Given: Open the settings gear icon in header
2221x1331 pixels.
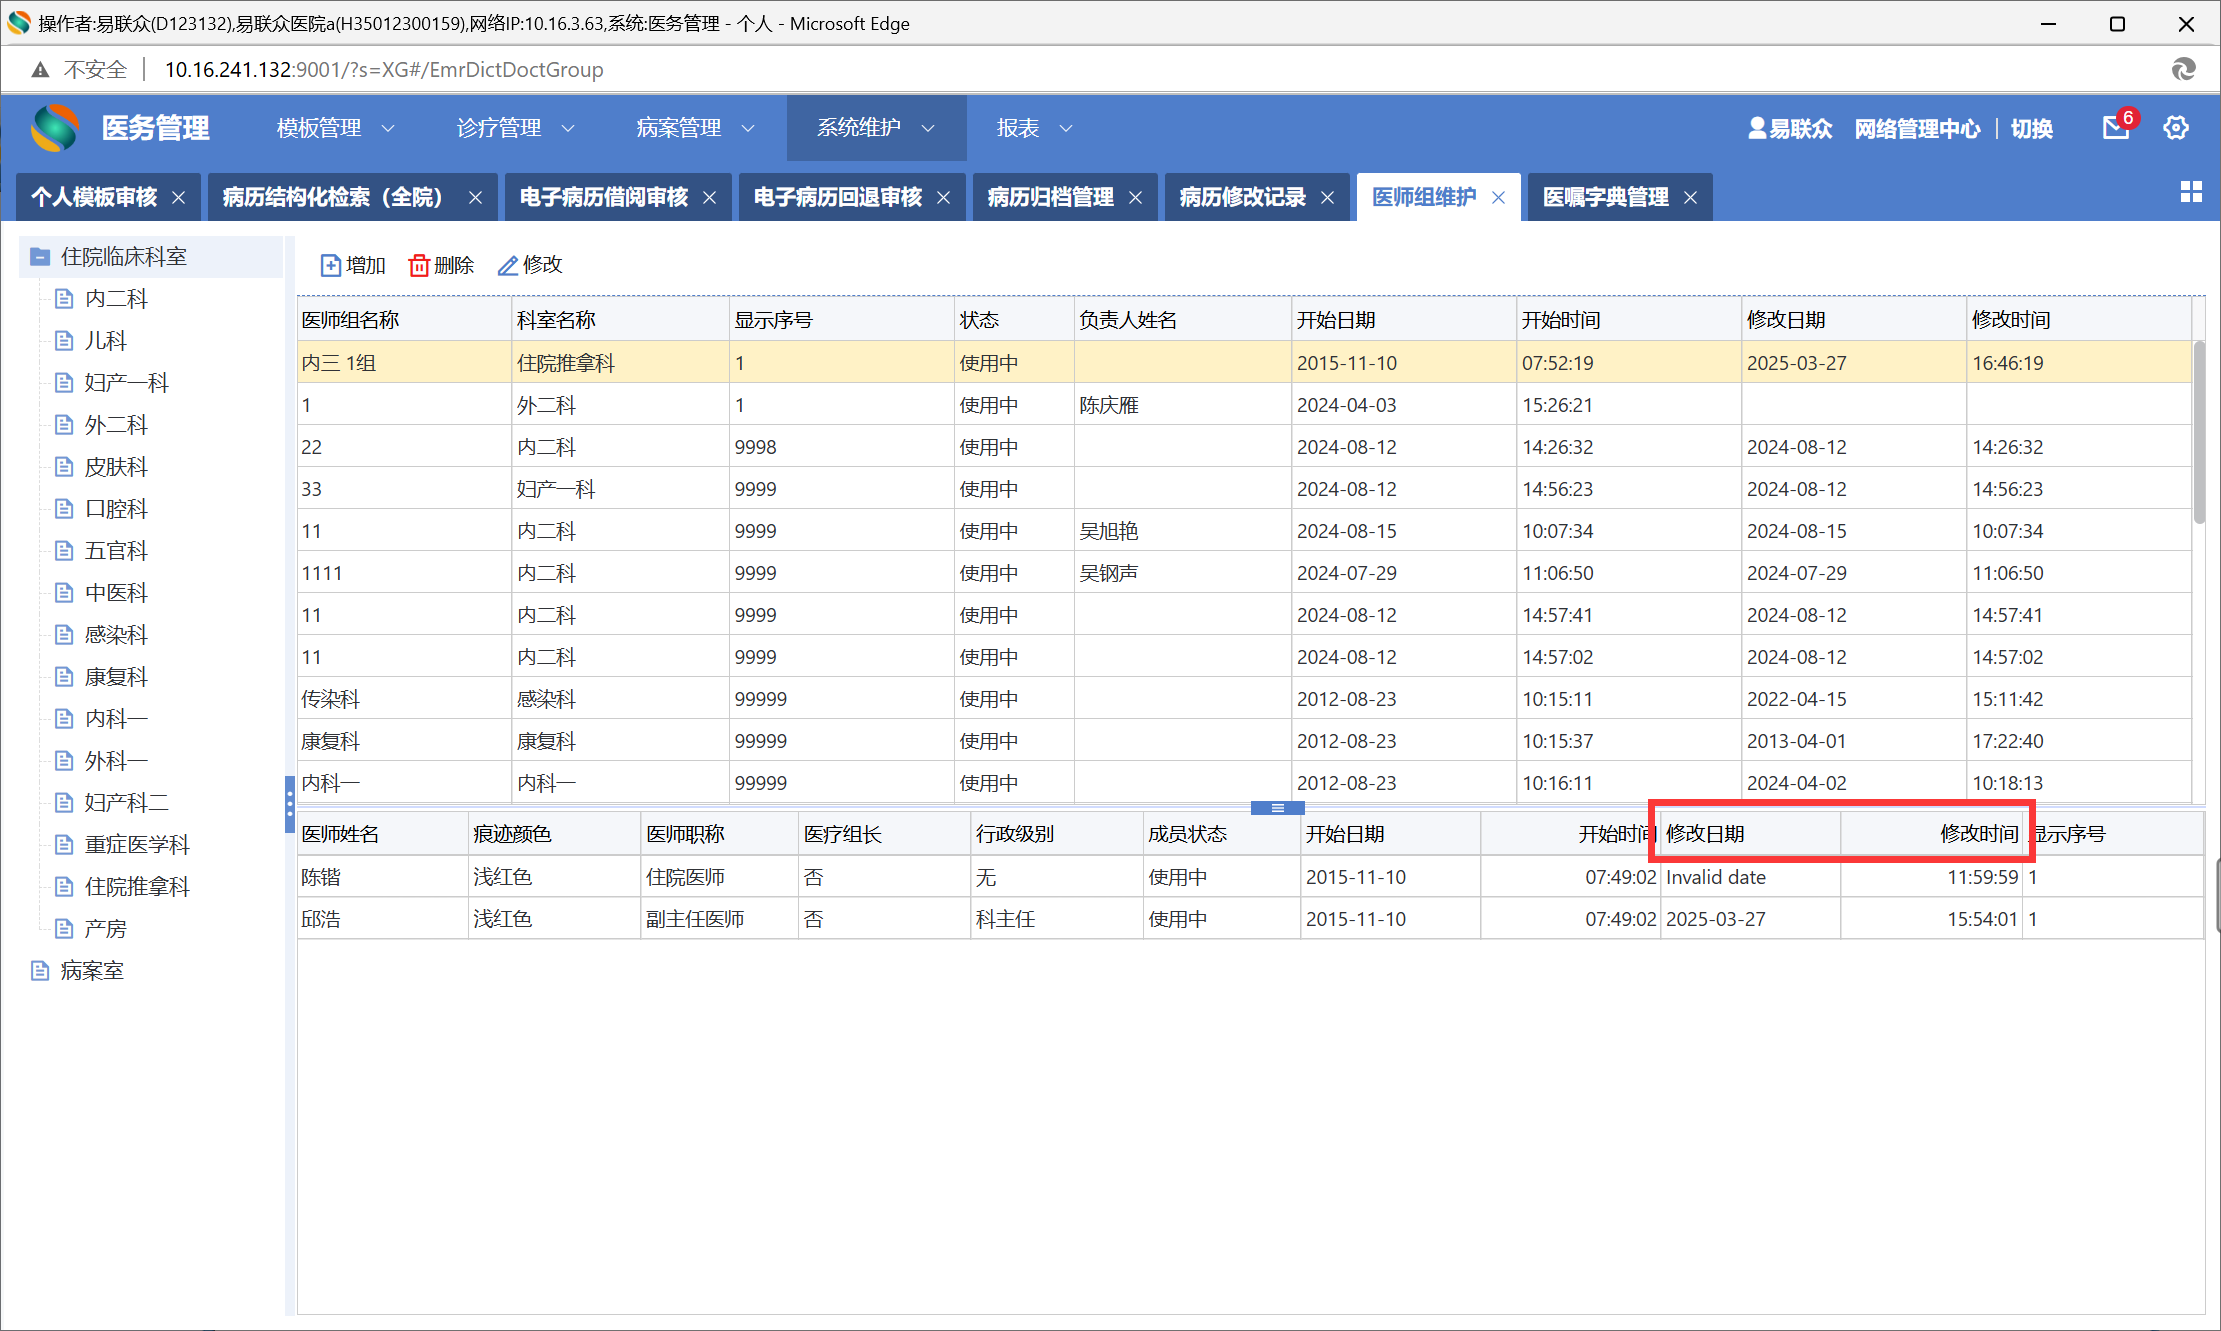Looking at the screenshot, I should click(x=2176, y=128).
